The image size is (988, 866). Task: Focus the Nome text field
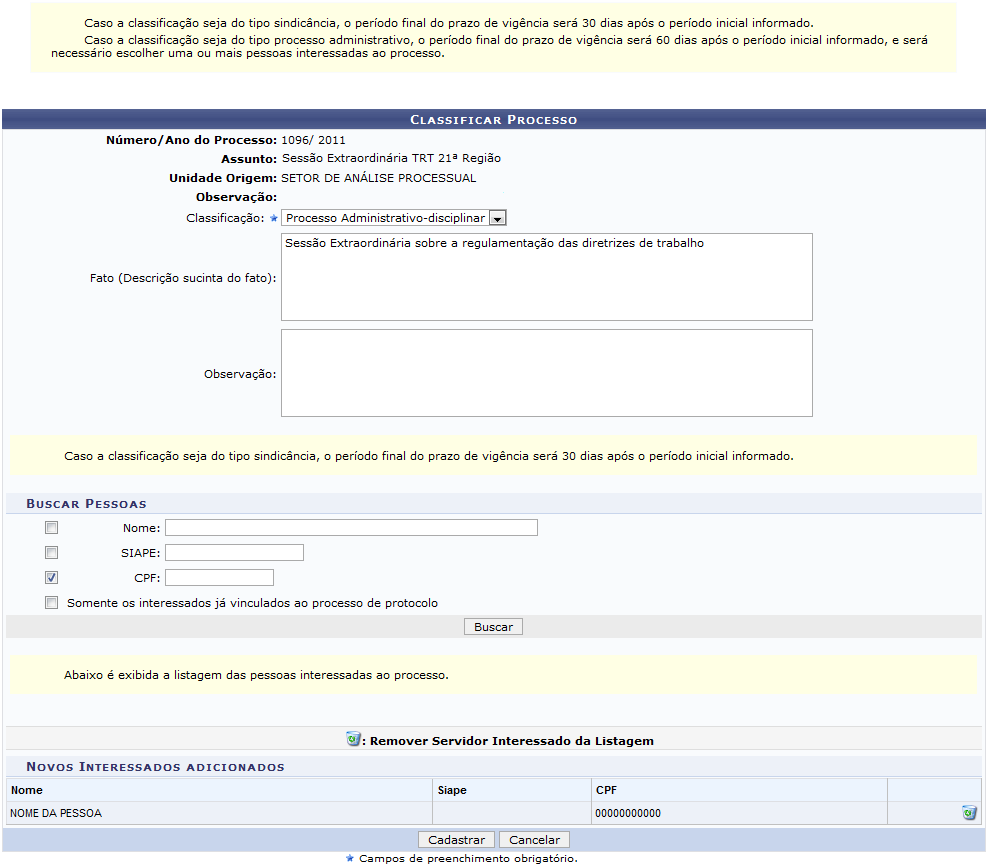(x=351, y=527)
